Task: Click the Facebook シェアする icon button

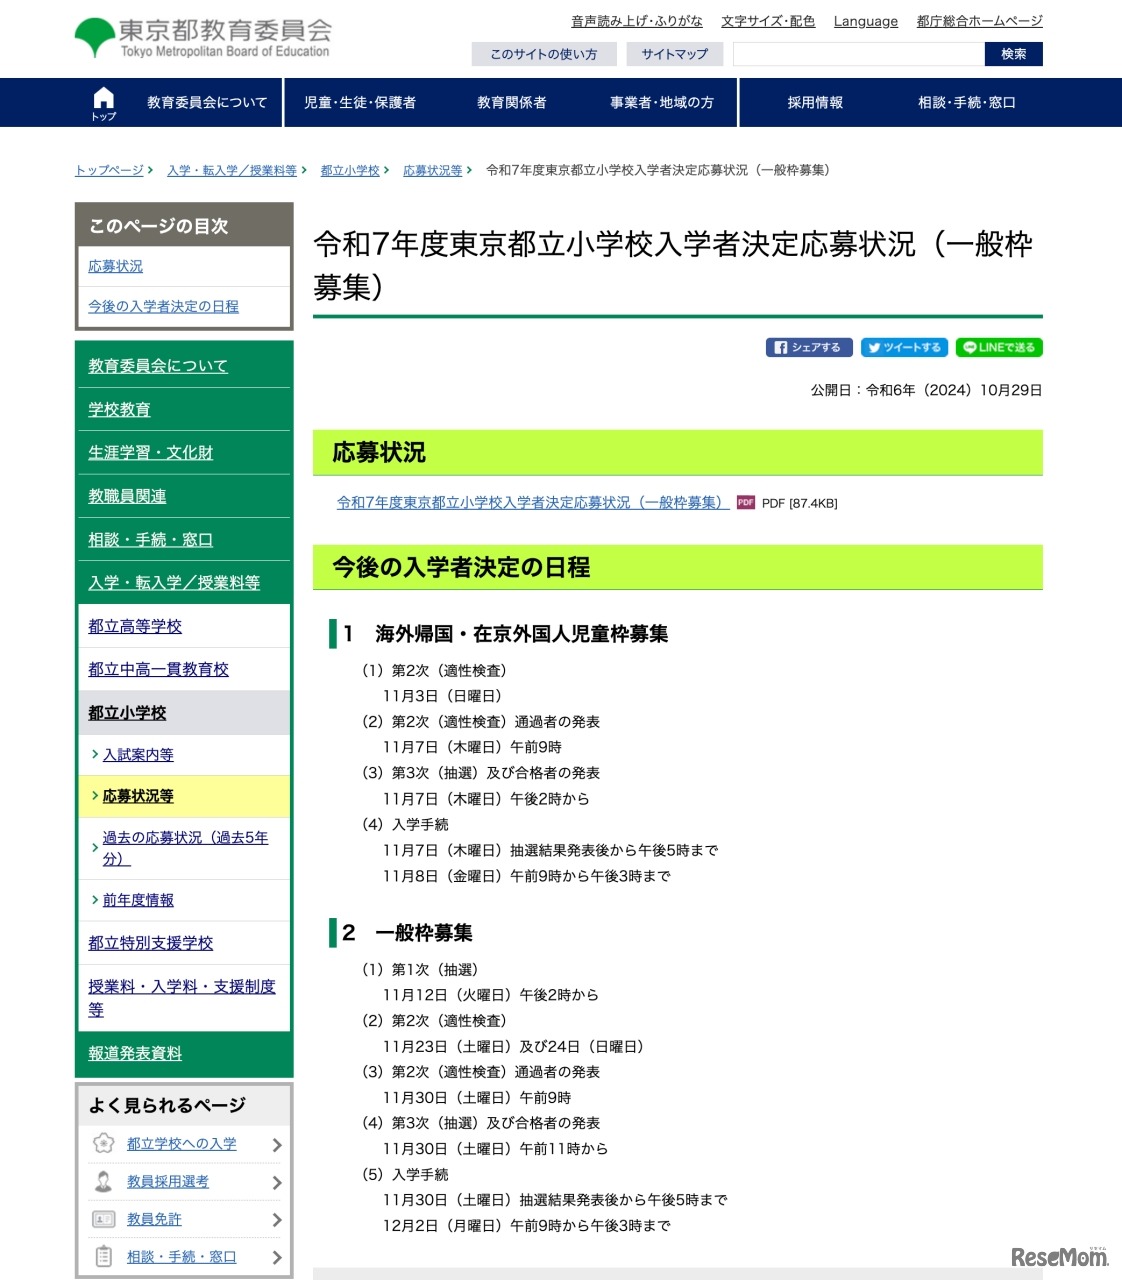Action: (x=809, y=347)
